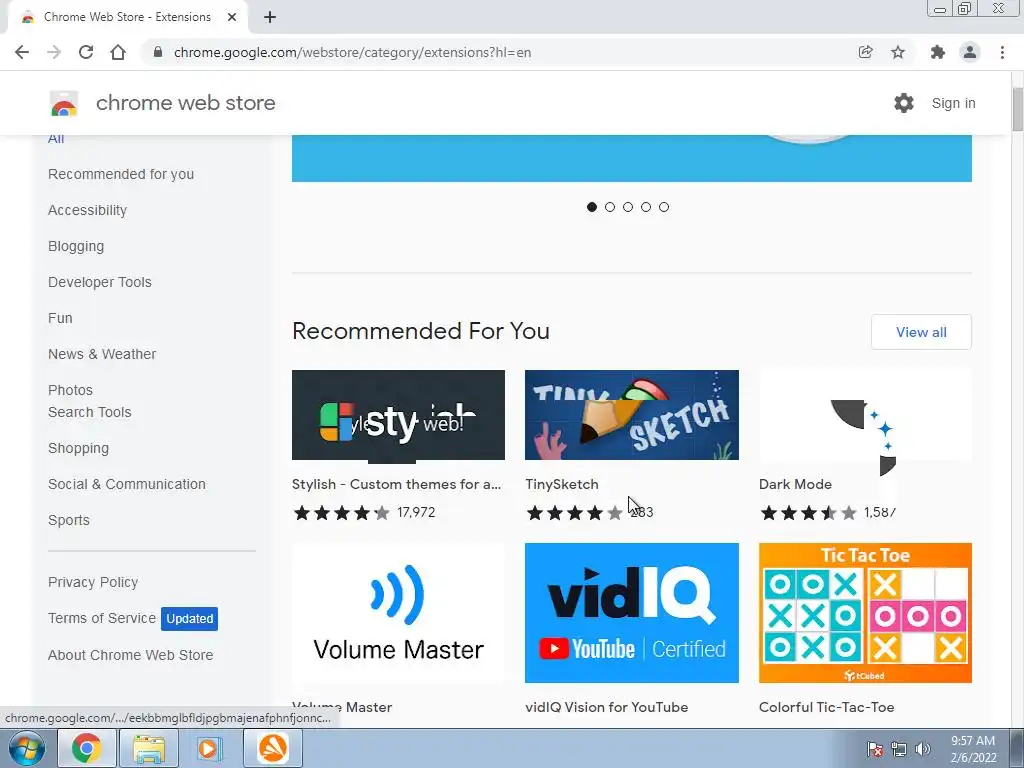Image resolution: width=1024 pixels, height=768 pixels.
Task: Click the Chrome Web Store logo
Action: (64, 103)
